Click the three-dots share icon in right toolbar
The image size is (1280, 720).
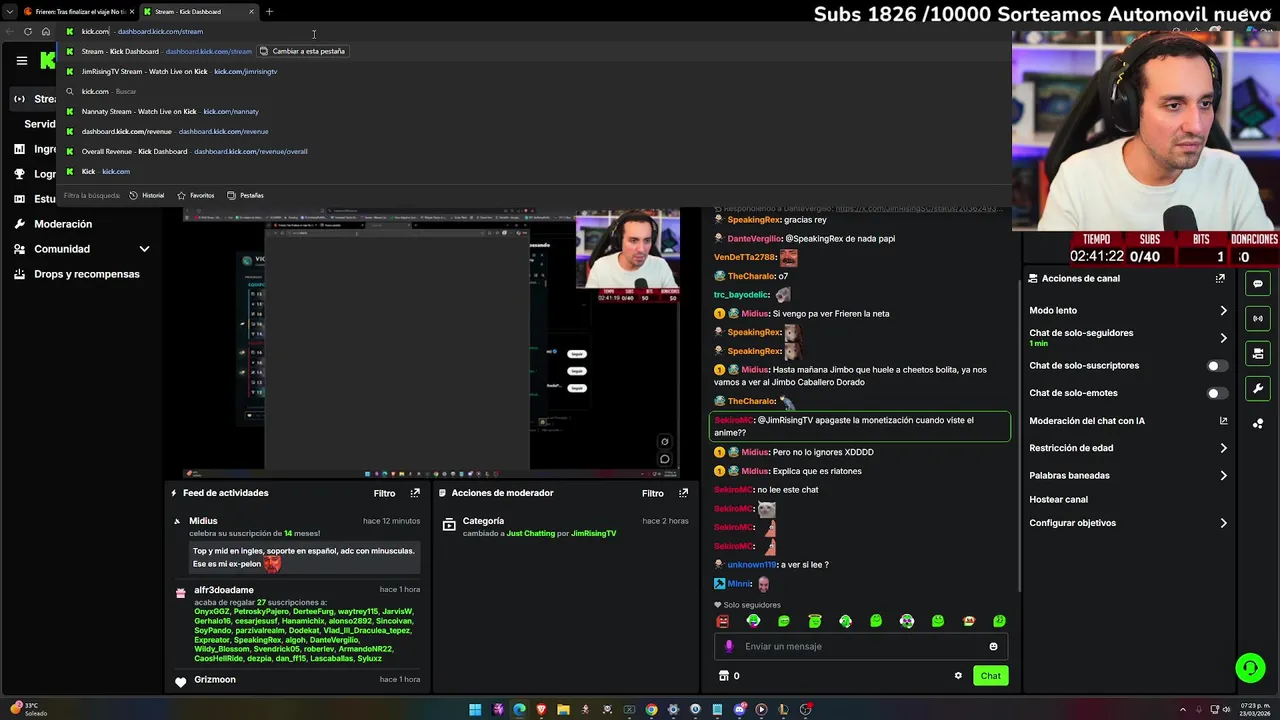[x=1258, y=424]
